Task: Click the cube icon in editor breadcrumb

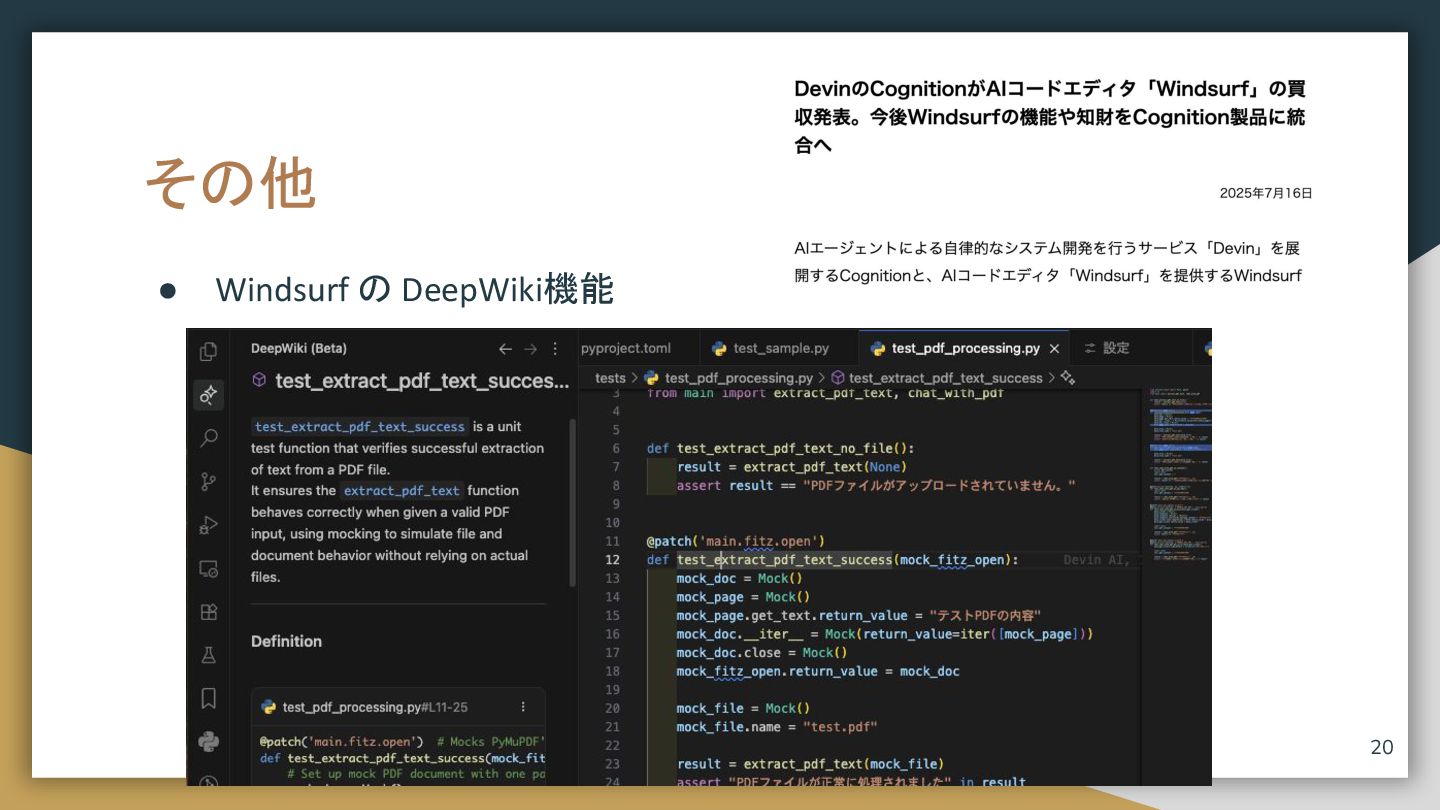Action: coord(837,378)
